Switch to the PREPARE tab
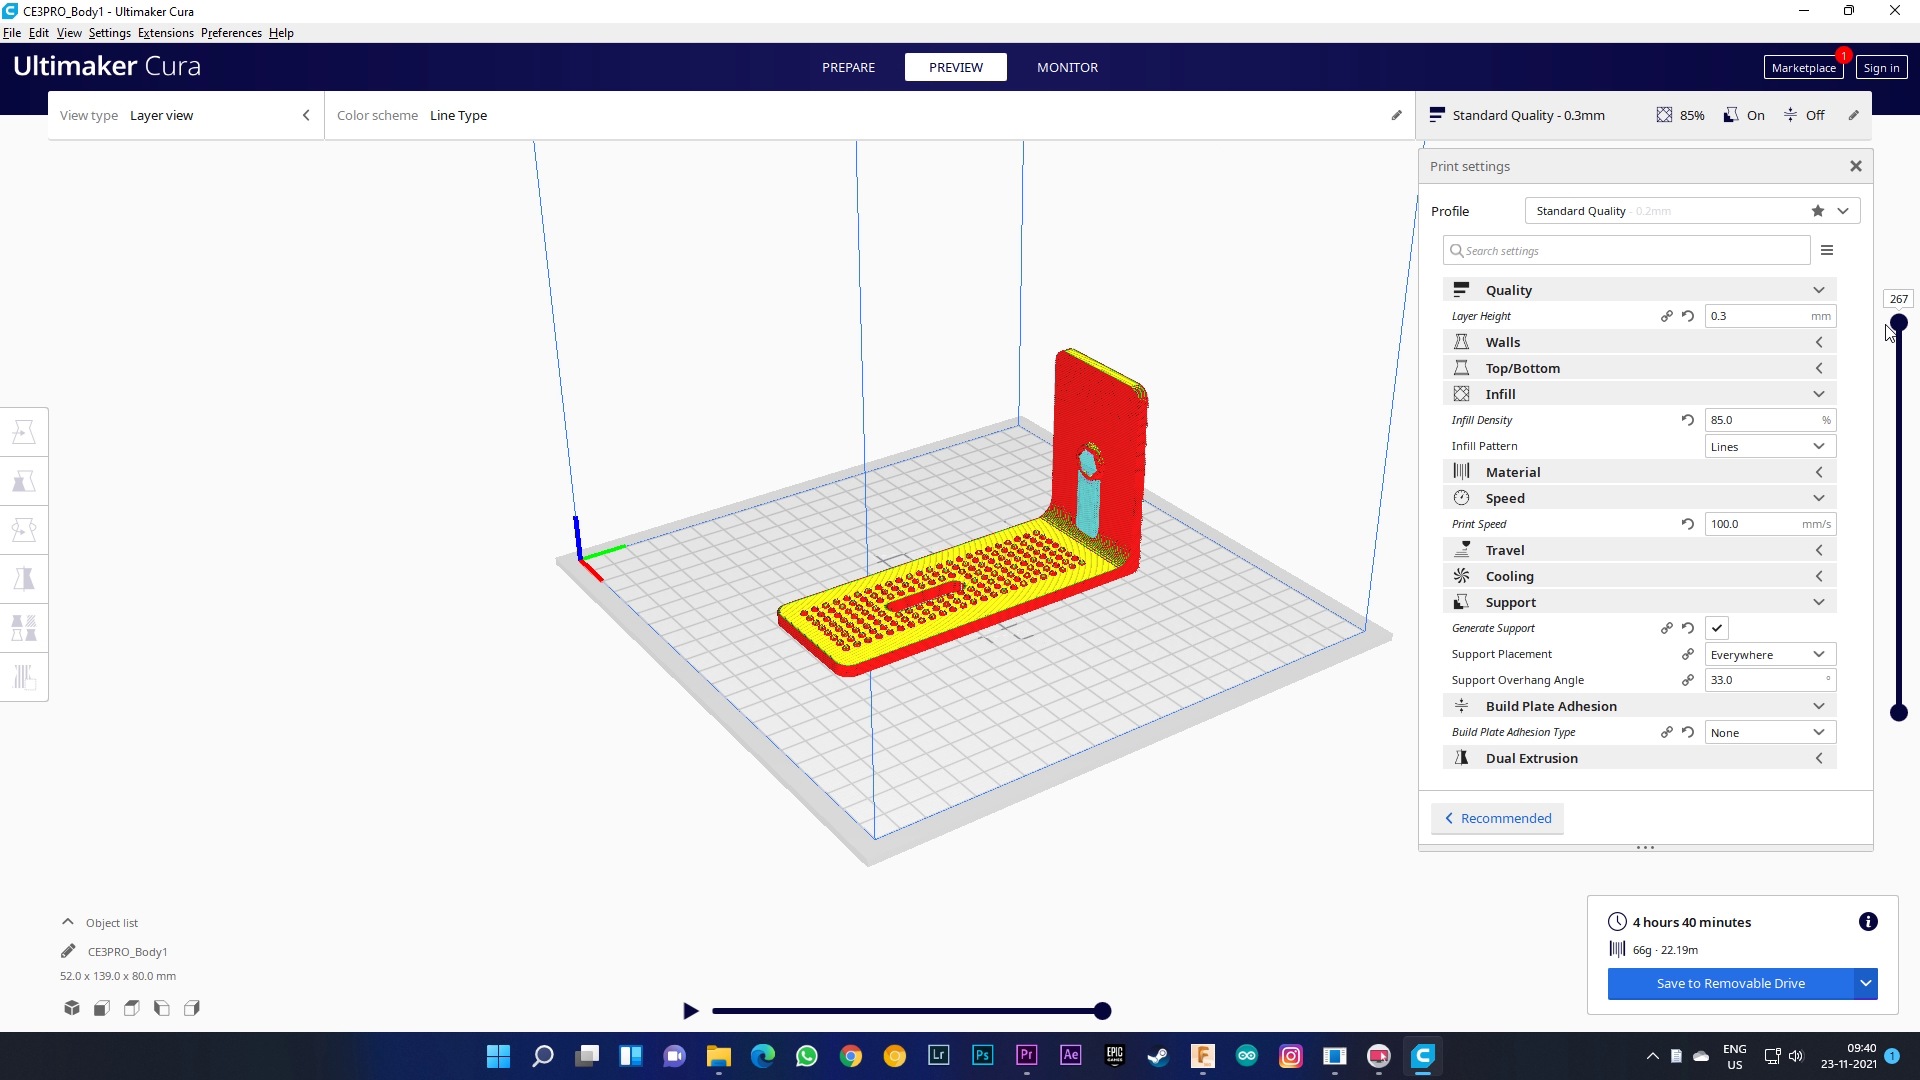Image resolution: width=1920 pixels, height=1080 pixels. pos(848,67)
